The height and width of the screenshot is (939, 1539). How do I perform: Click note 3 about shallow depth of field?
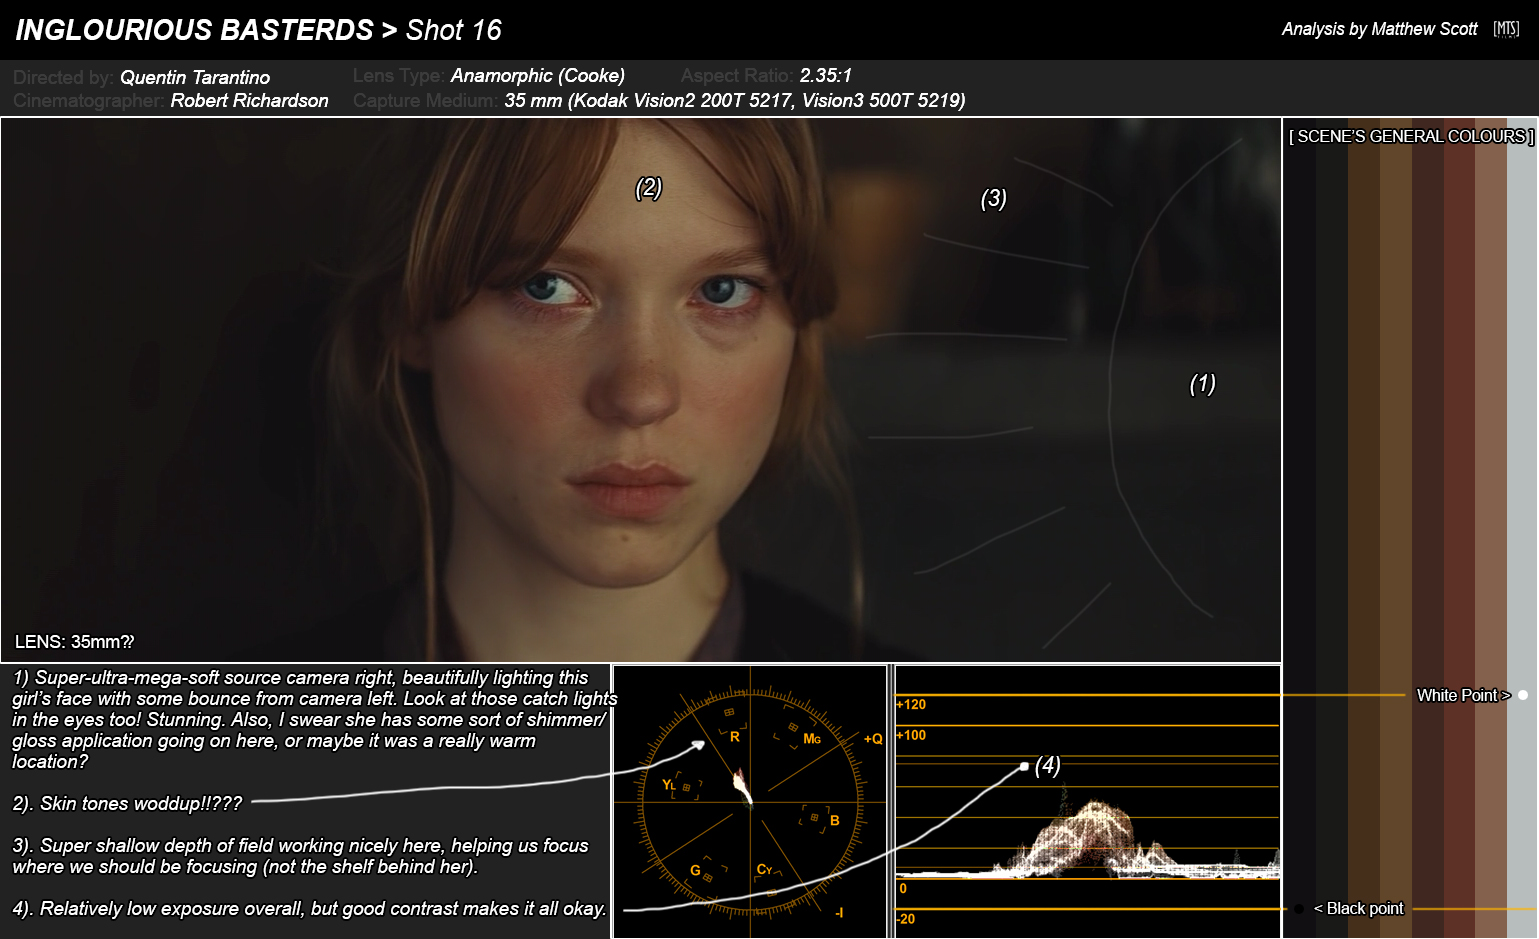coord(300,856)
